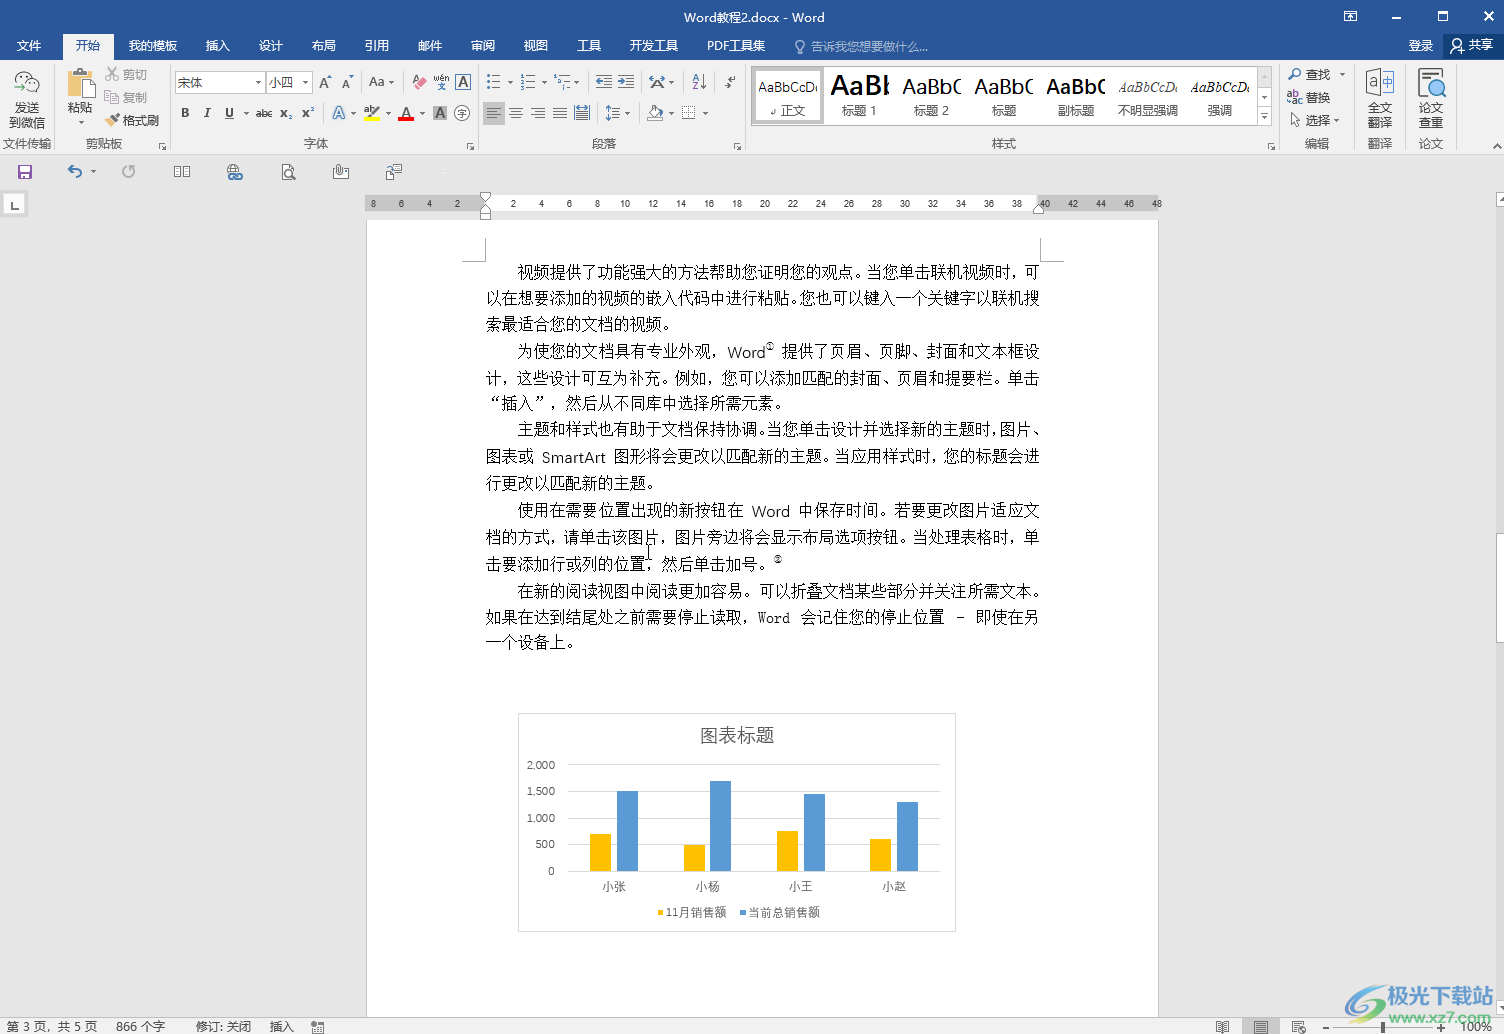Click the Paper Duplicate Check icon
The width and height of the screenshot is (1504, 1034).
click(1431, 99)
